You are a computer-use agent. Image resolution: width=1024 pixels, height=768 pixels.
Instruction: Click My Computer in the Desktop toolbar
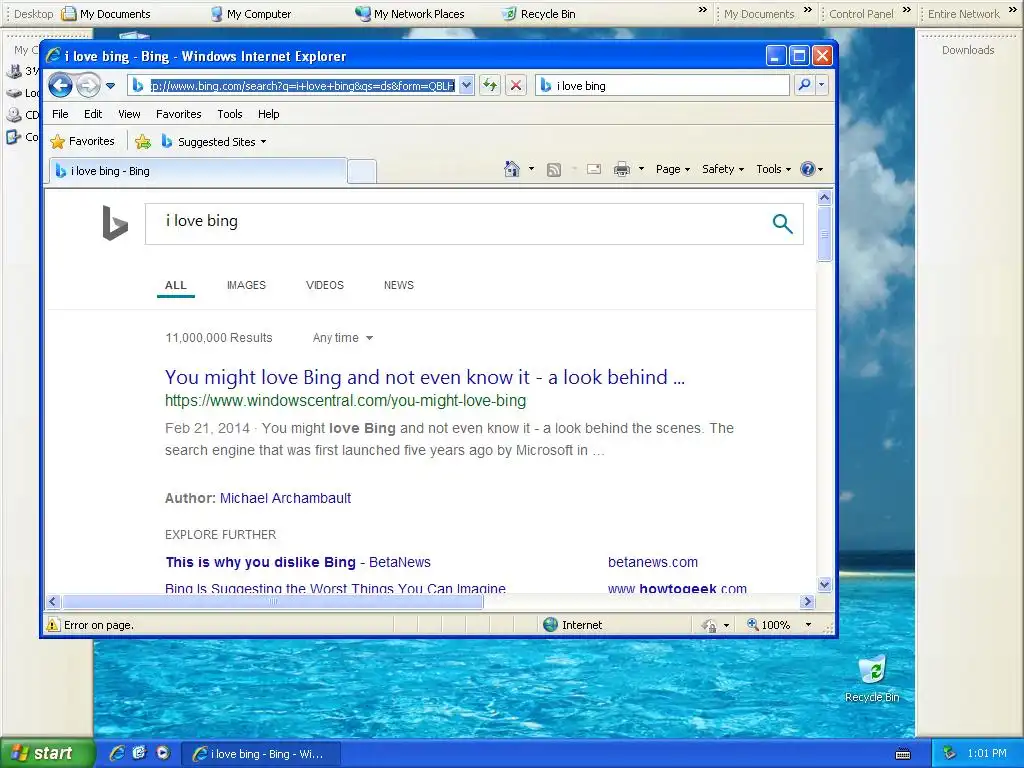(250, 14)
